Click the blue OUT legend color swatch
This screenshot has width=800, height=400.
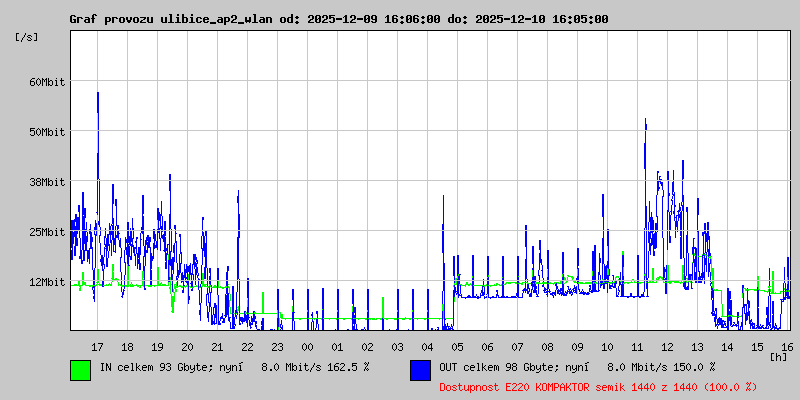tap(420, 369)
